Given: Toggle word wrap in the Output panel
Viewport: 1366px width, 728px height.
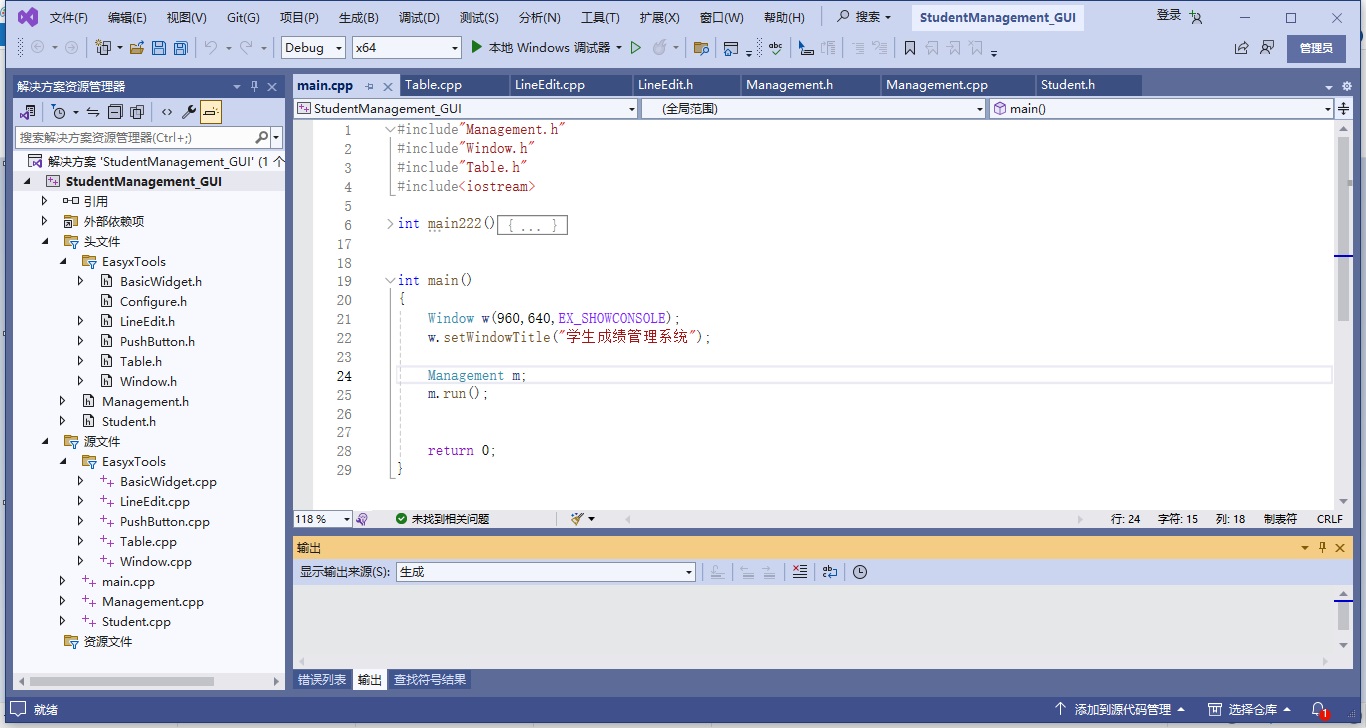Looking at the screenshot, I should tap(829, 572).
